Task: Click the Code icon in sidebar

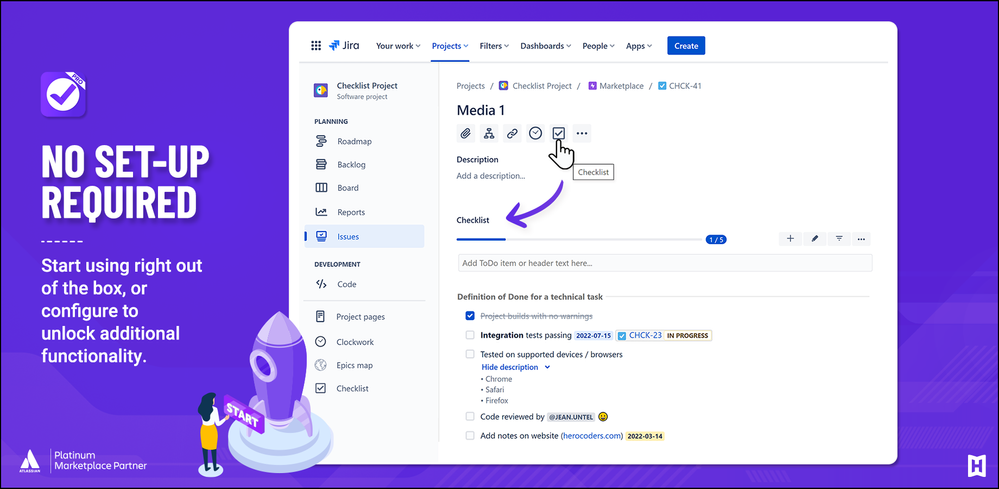Action: pos(322,284)
